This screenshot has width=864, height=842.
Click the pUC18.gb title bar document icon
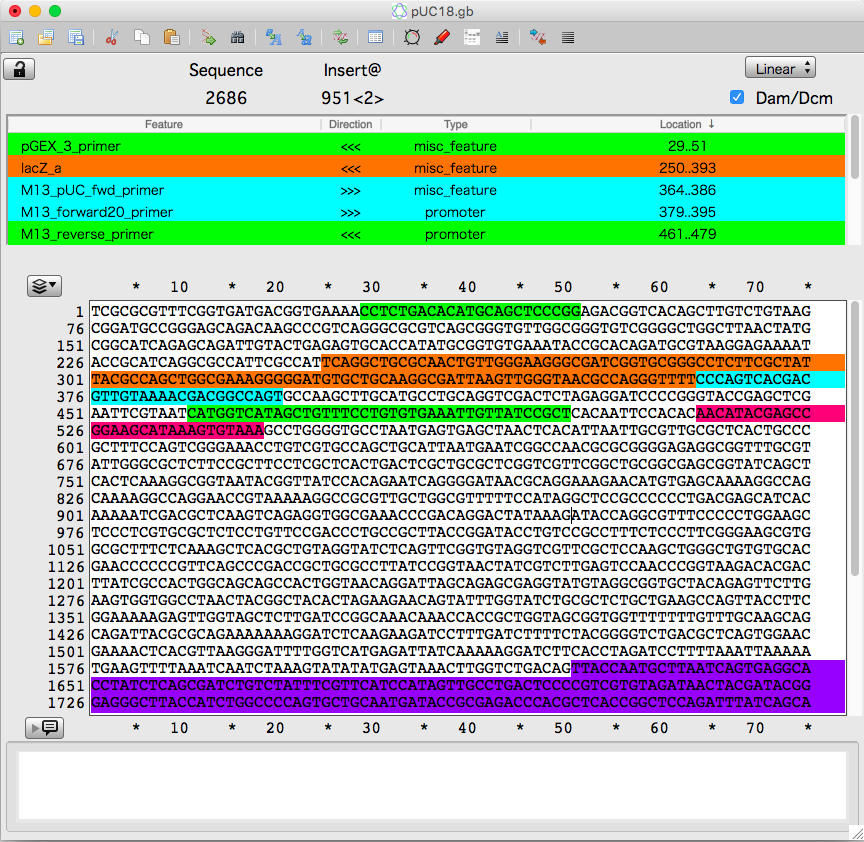click(x=399, y=11)
